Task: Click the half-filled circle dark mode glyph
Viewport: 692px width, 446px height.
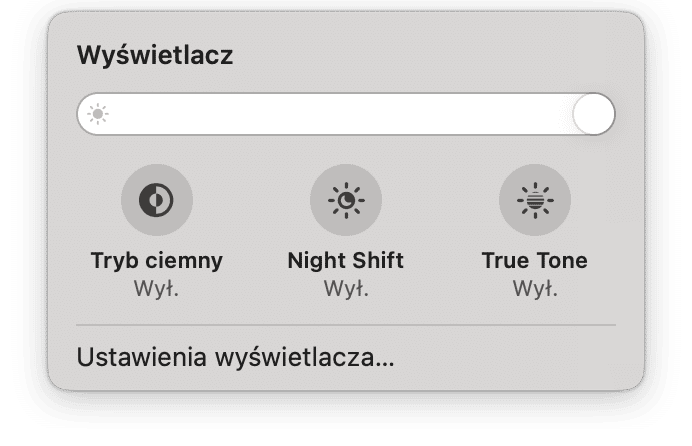Action: pos(156,200)
